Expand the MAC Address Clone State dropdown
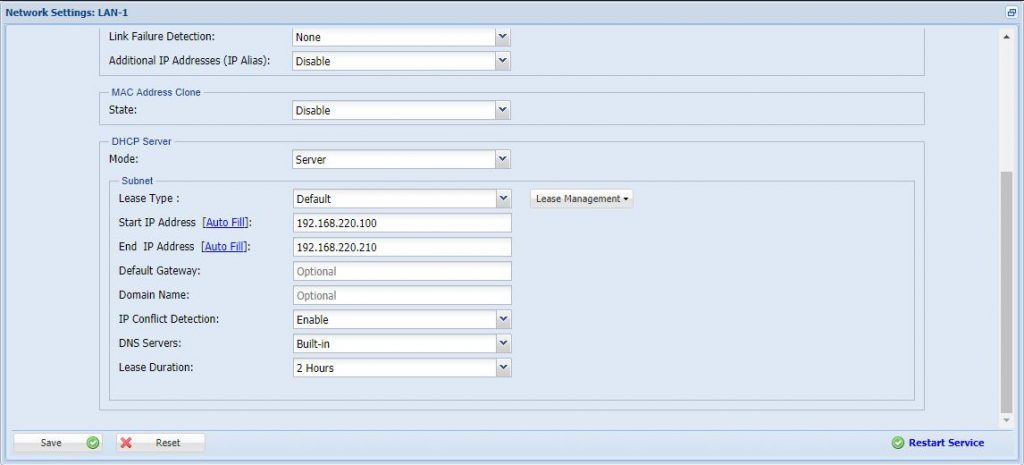The image size is (1024, 465). tap(503, 110)
